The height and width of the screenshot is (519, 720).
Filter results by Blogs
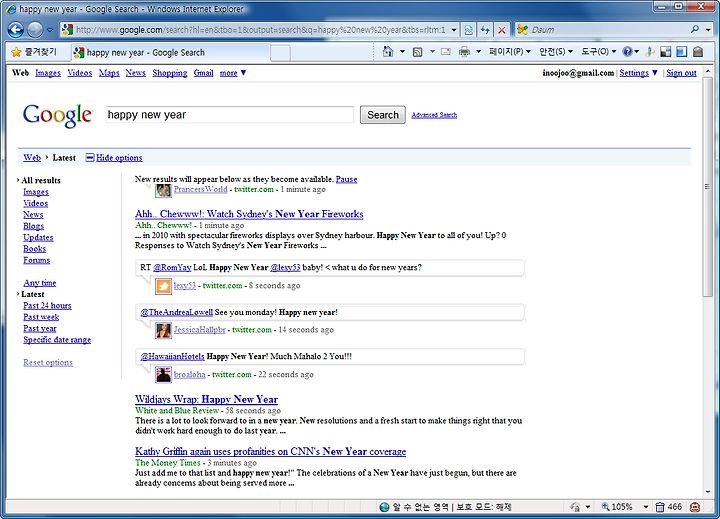click(34, 226)
